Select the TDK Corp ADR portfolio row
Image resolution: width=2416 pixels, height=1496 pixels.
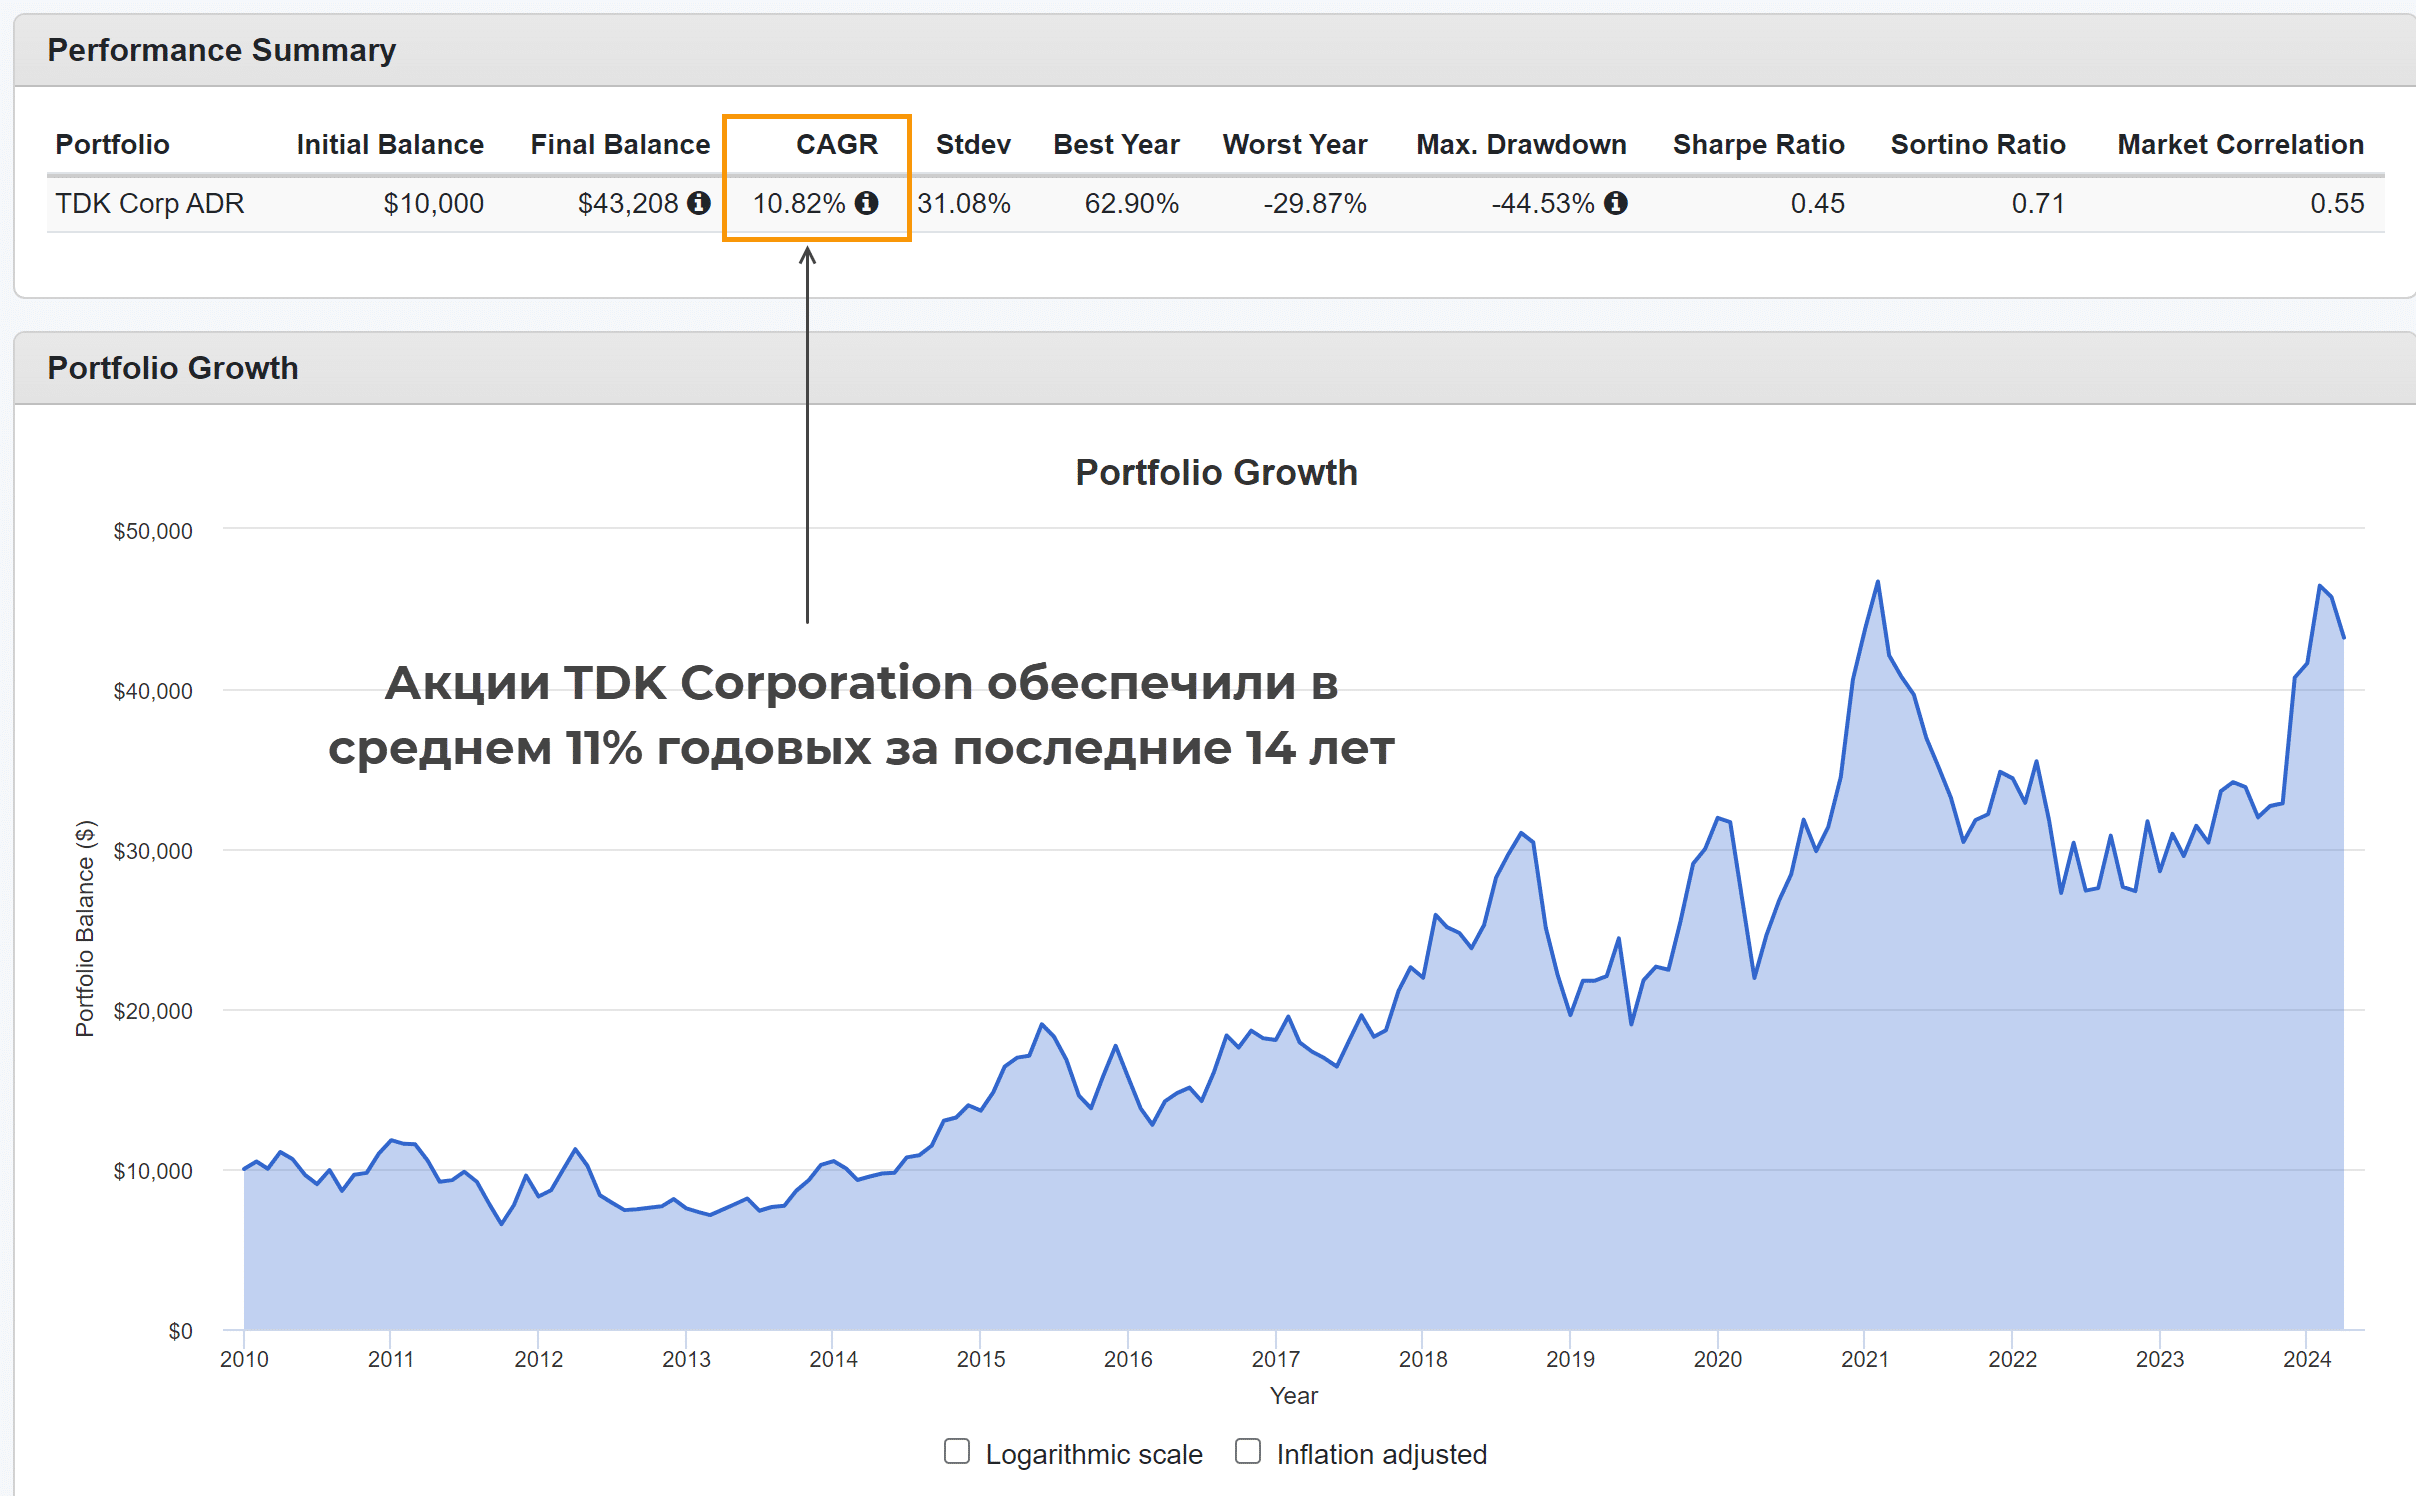150,203
